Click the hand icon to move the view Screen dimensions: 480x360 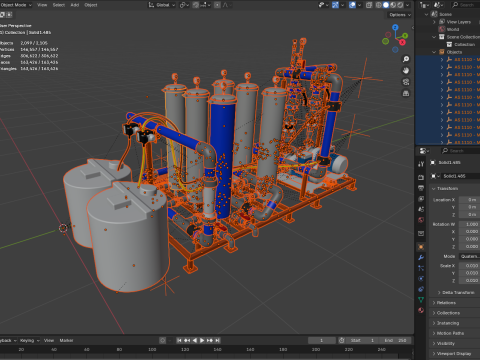coord(406,71)
